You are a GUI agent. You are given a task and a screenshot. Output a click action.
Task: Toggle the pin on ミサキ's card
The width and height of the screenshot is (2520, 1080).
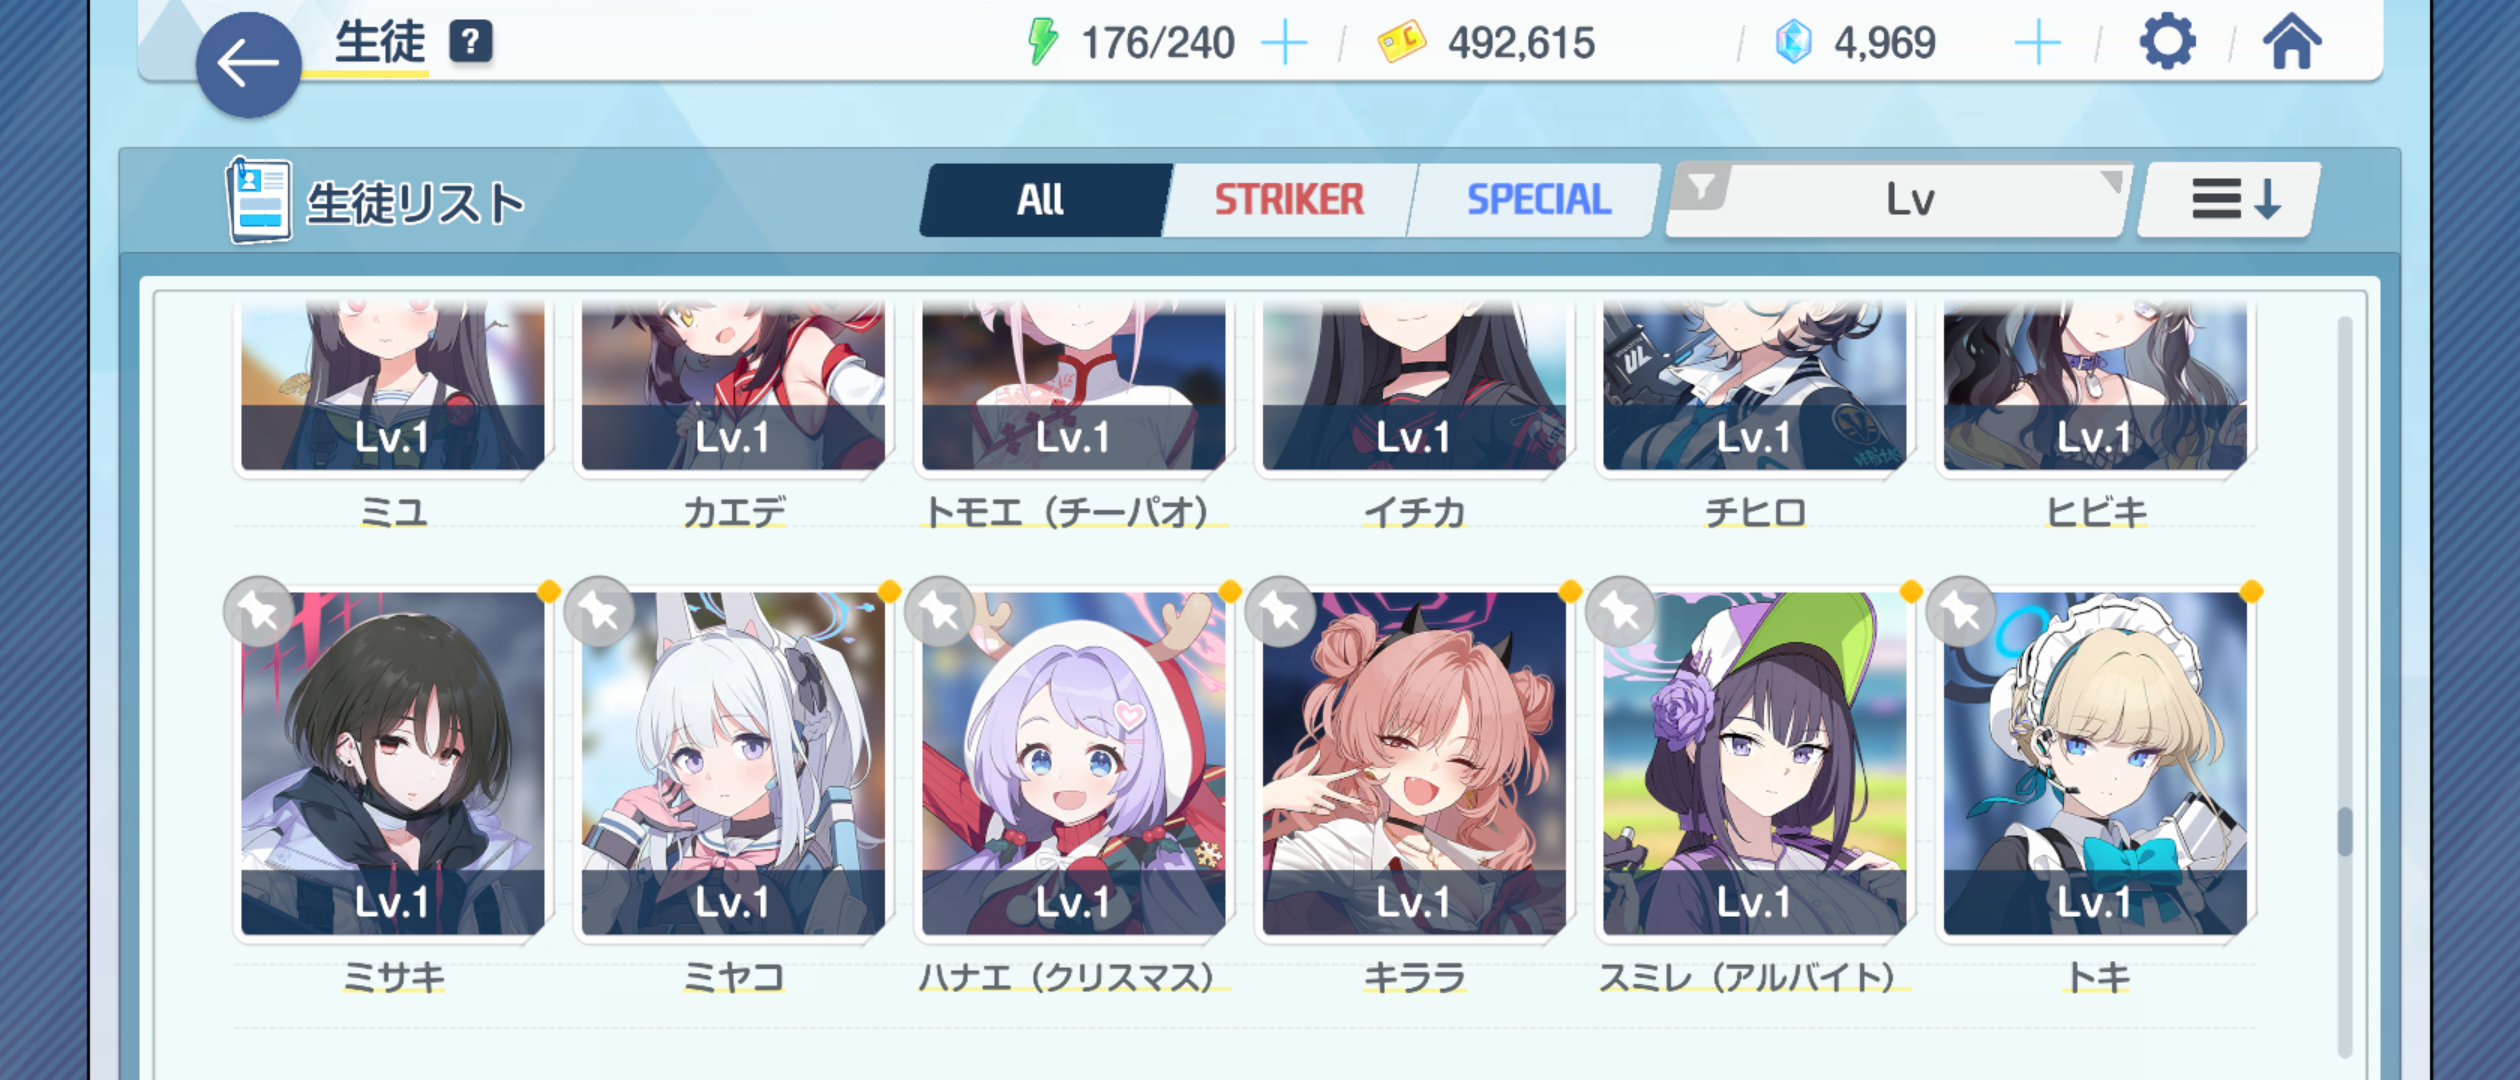[259, 611]
